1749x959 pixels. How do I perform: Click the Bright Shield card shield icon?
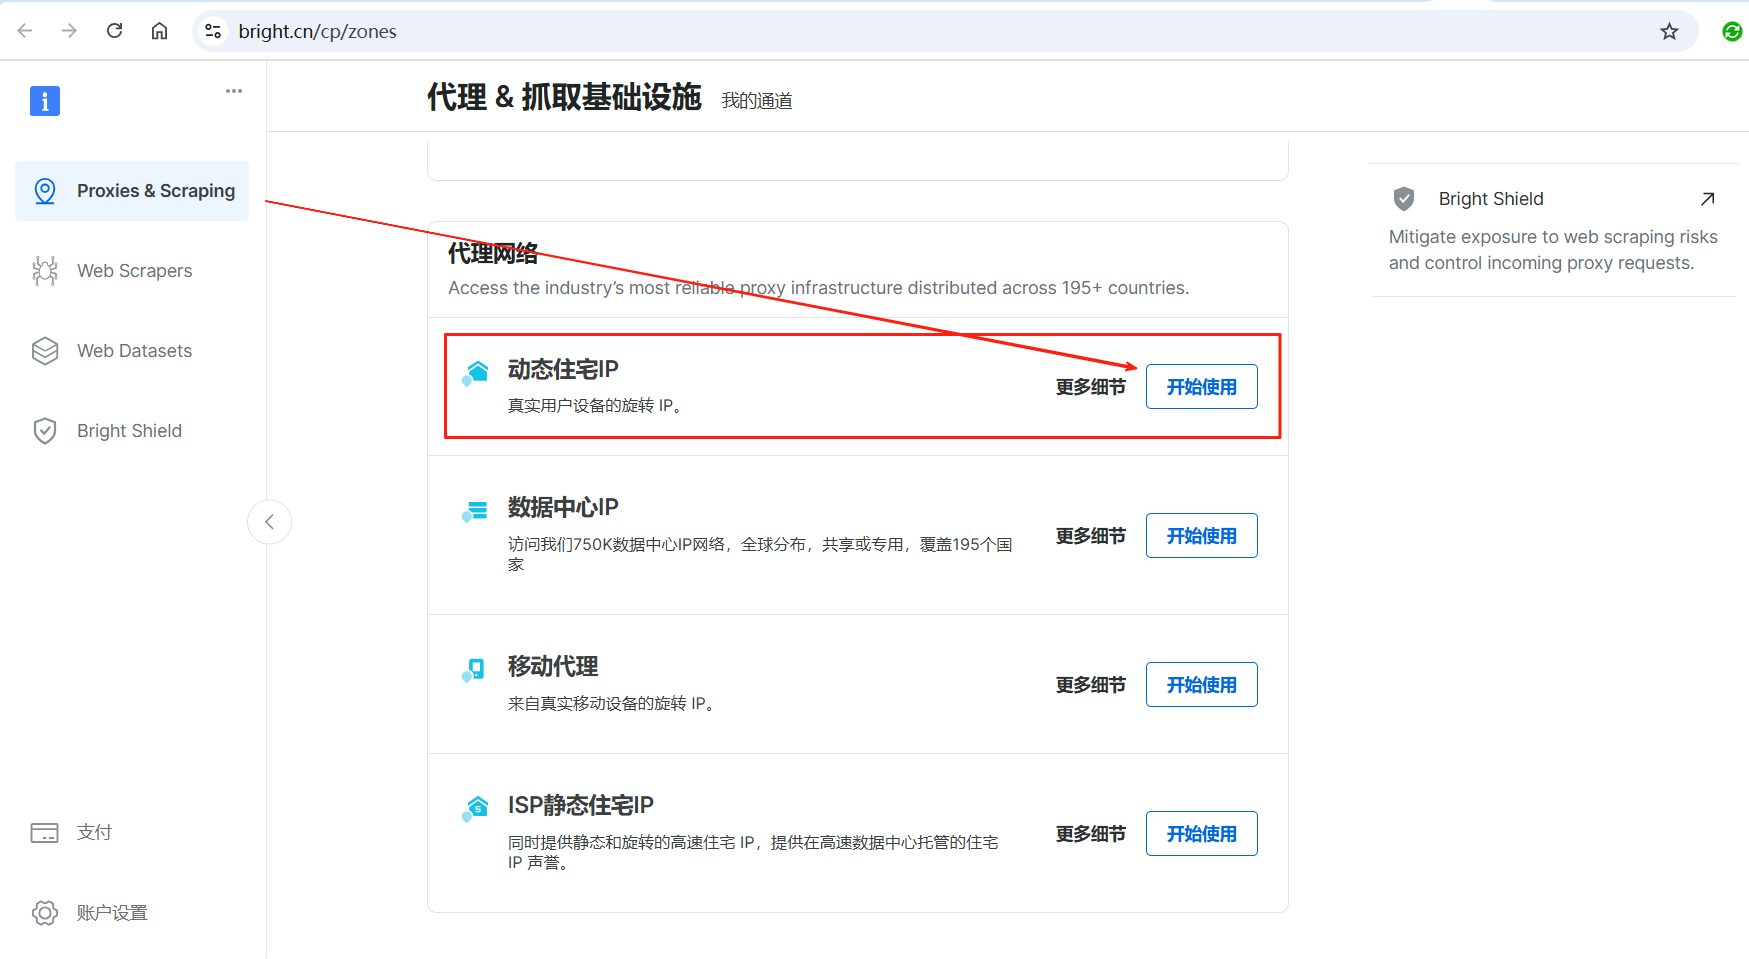[1404, 199]
